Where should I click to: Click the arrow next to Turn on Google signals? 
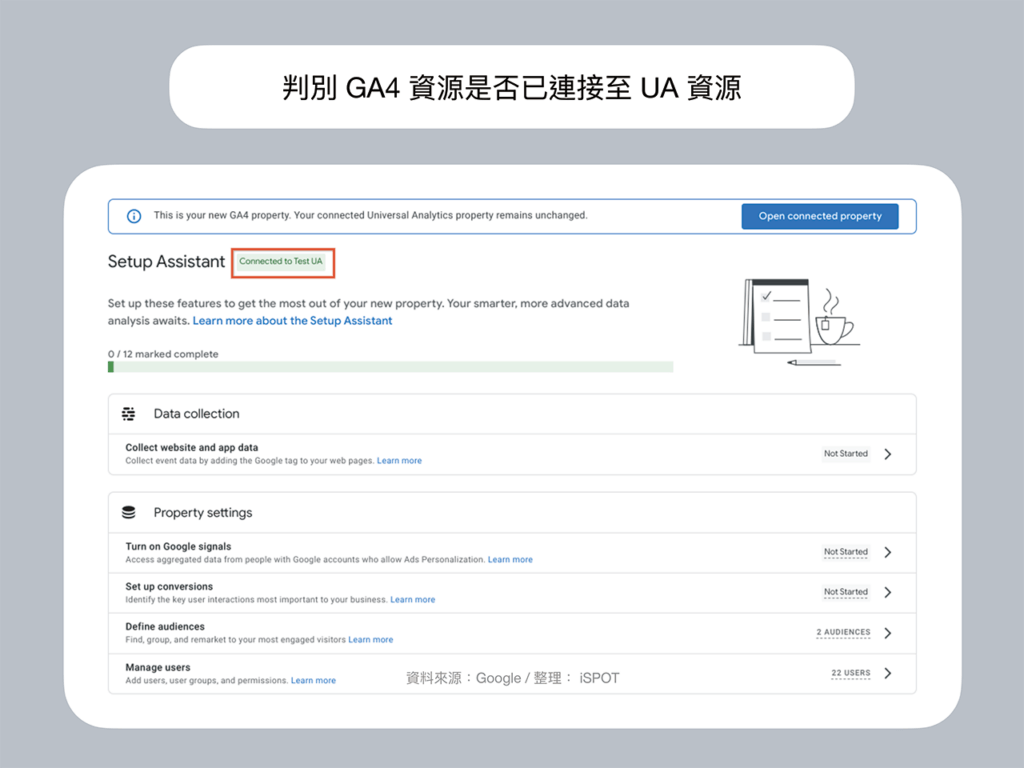888,552
